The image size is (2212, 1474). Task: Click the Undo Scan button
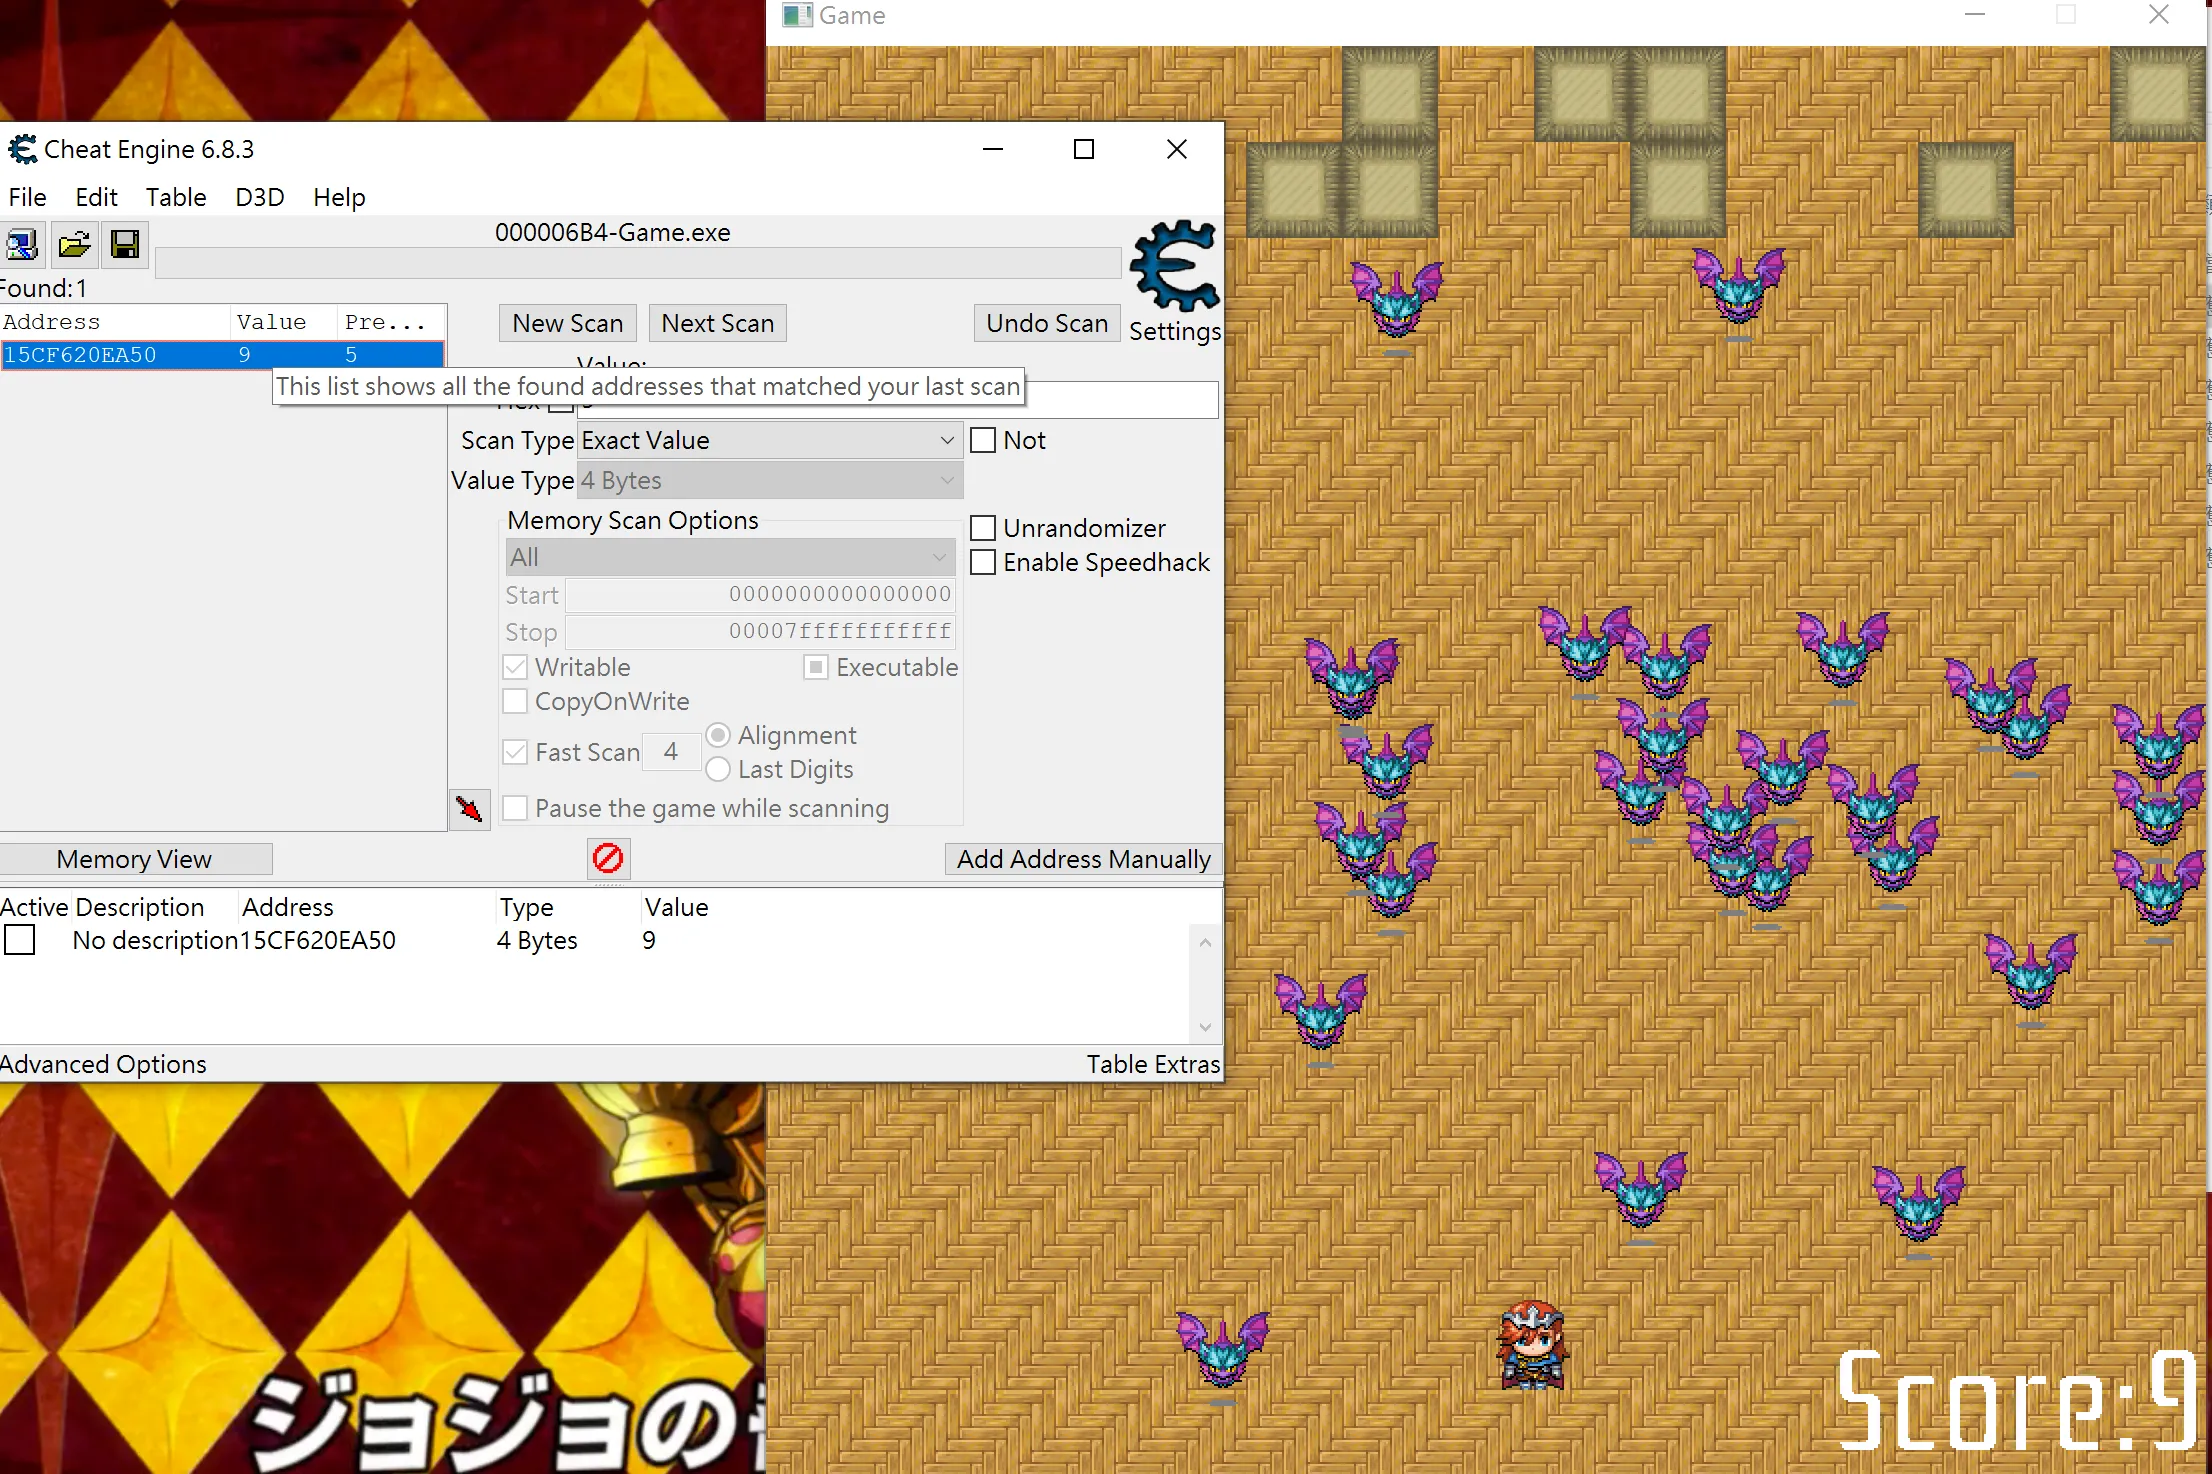(1047, 323)
